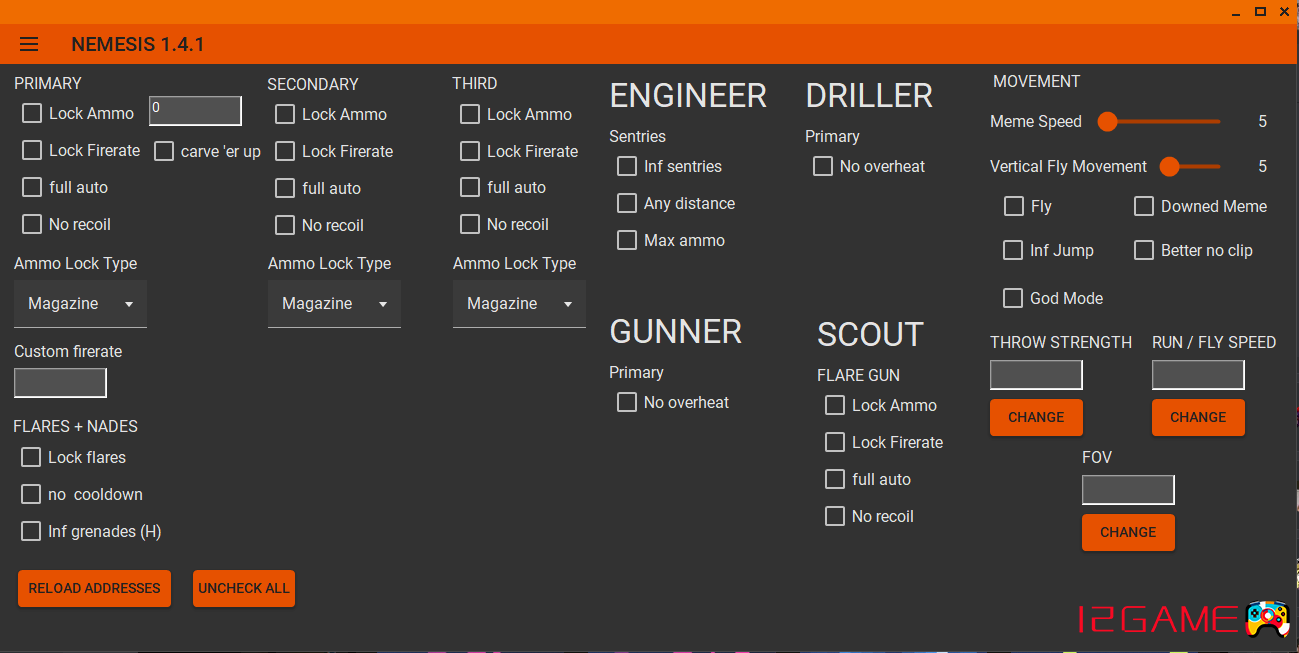Open Primary Ammo Lock Type dropdown
Screen dimensions: 1299x653
pyautogui.click(x=80, y=304)
